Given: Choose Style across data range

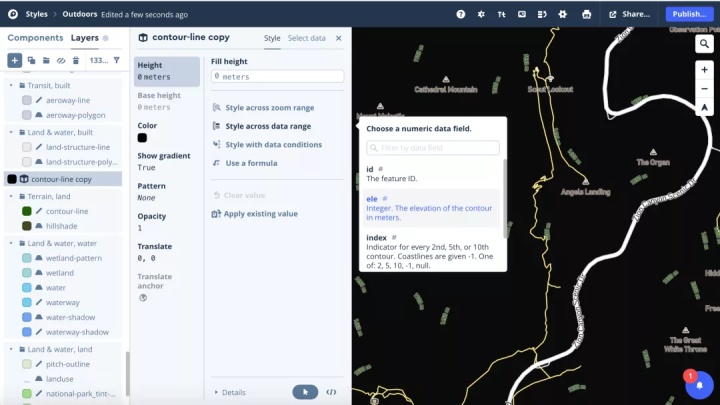Looking at the screenshot, I should pyautogui.click(x=268, y=126).
